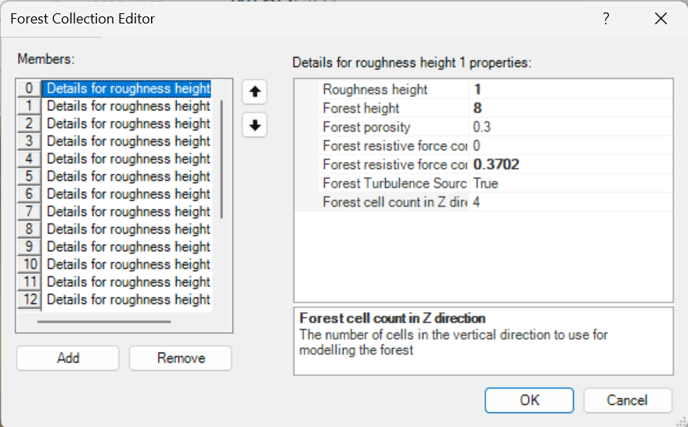Screen dimensions: 688x427
Task: Edit the Roughness height value field
Action: [x=570, y=89]
